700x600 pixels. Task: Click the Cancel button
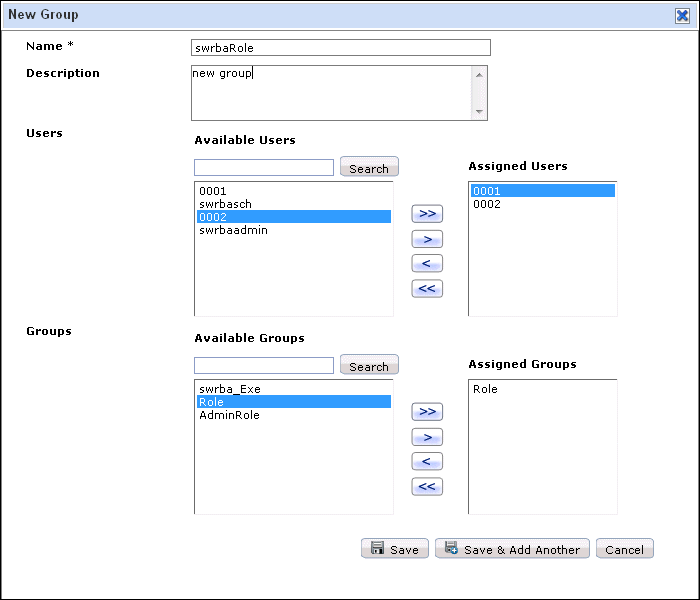tap(625, 549)
